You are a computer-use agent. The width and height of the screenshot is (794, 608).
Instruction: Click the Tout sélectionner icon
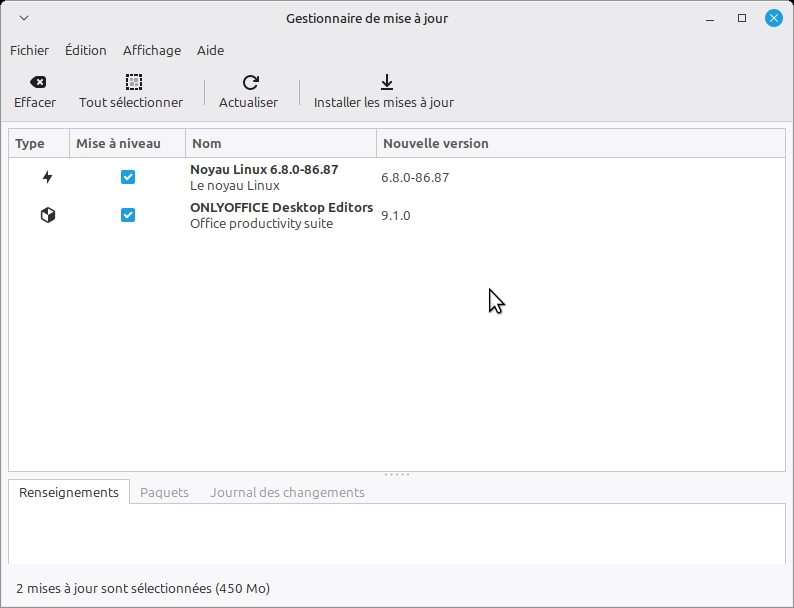click(x=133, y=83)
